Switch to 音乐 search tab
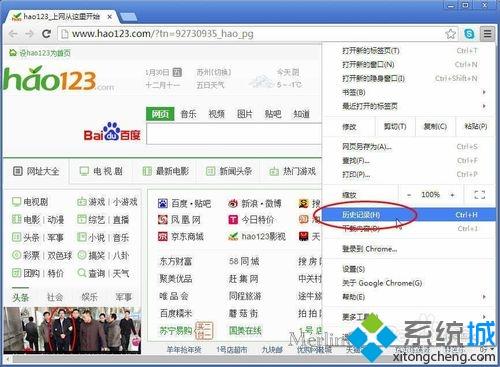This screenshot has width=500, height=367. click(x=188, y=114)
